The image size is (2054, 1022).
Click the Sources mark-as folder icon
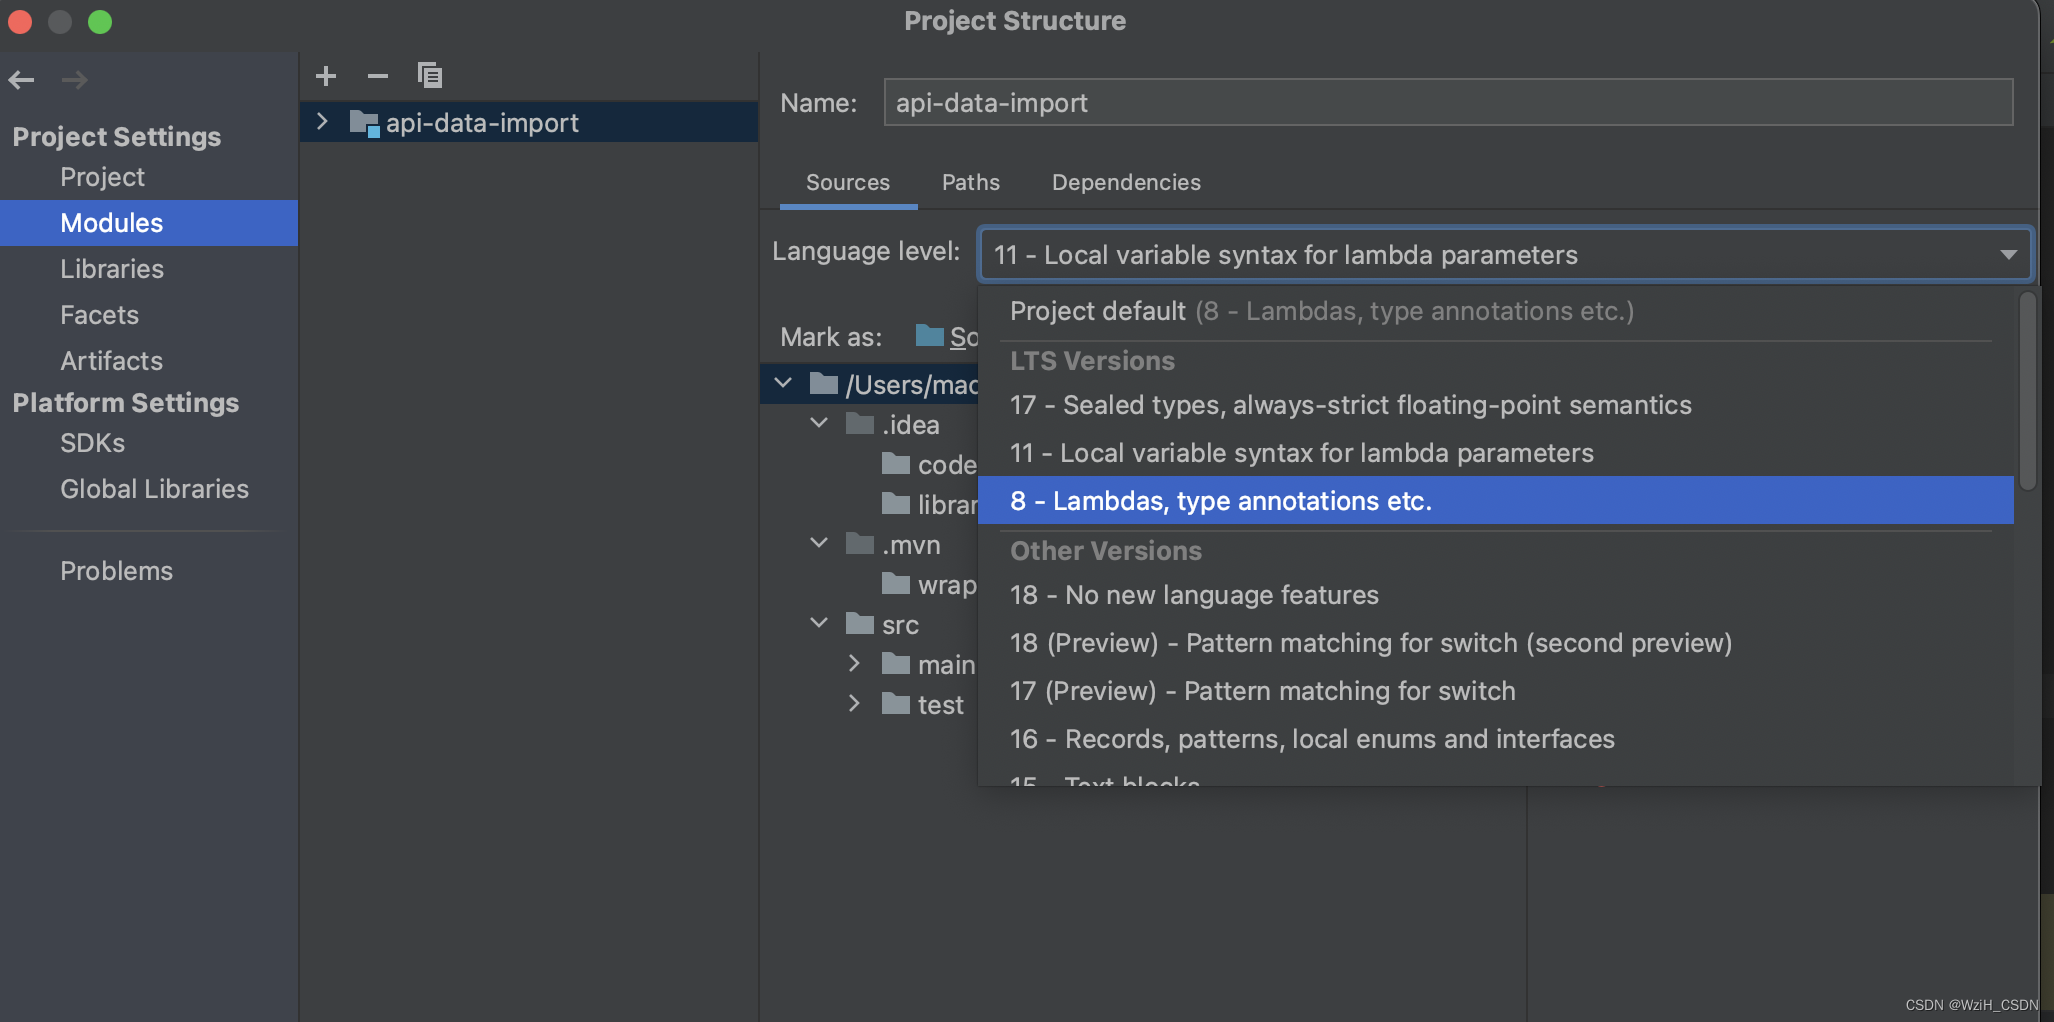(930, 336)
